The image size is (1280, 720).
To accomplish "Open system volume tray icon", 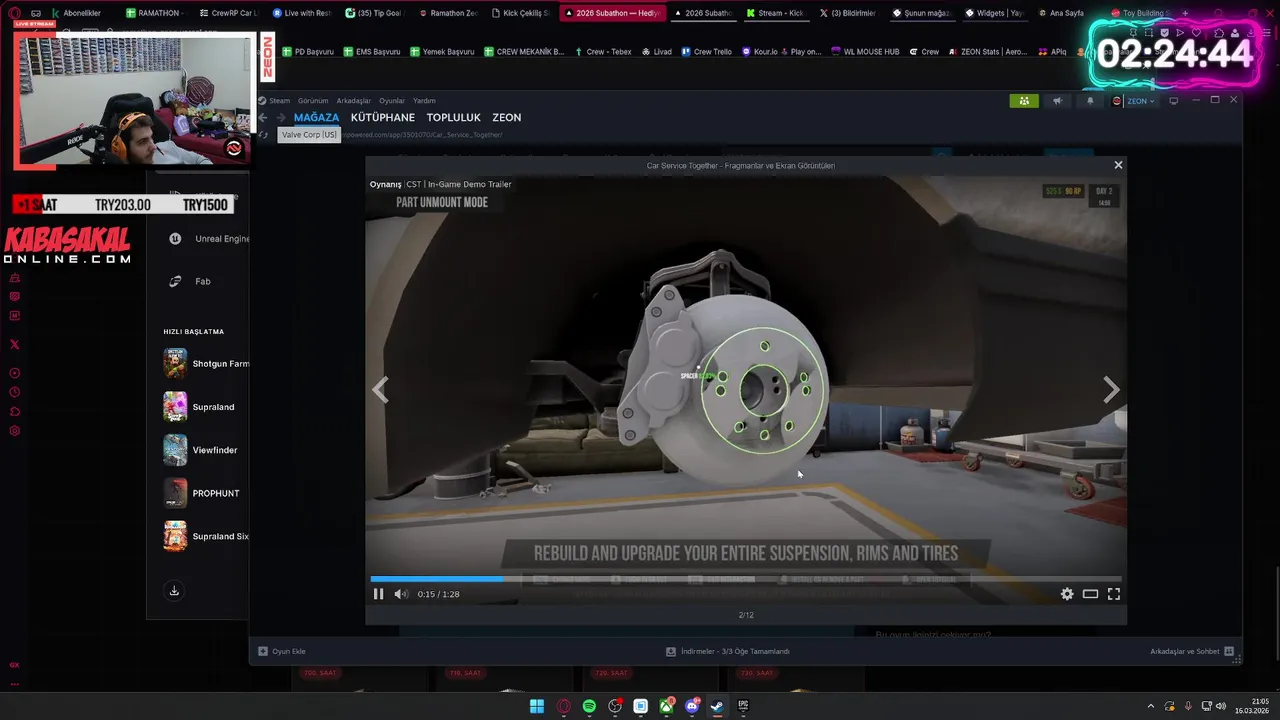I will (1220, 706).
